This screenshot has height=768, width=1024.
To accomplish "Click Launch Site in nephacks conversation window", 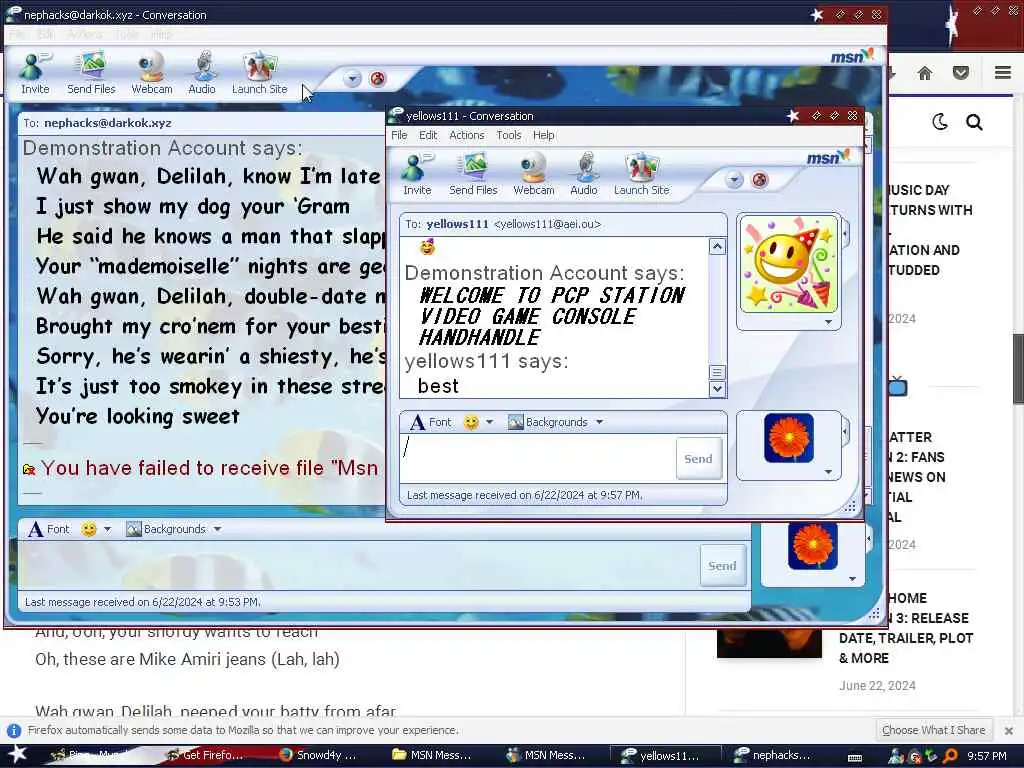I will tap(259, 72).
